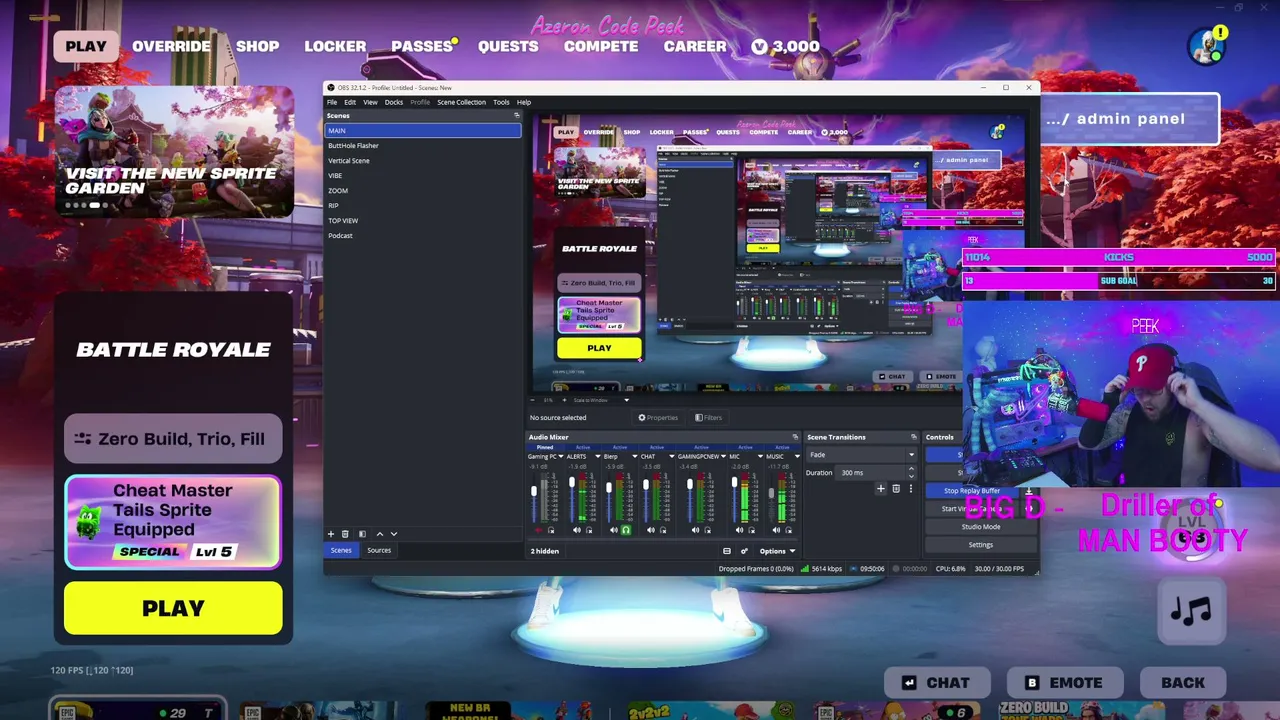Screen dimensions: 1280x720
Task: Open the Scene Collection menu
Action: pyautogui.click(x=461, y=102)
